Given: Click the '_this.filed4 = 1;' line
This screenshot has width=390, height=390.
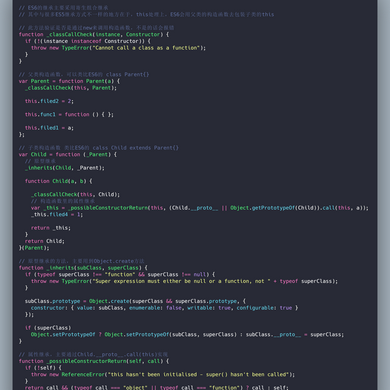Looking at the screenshot, I should point(57,214).
